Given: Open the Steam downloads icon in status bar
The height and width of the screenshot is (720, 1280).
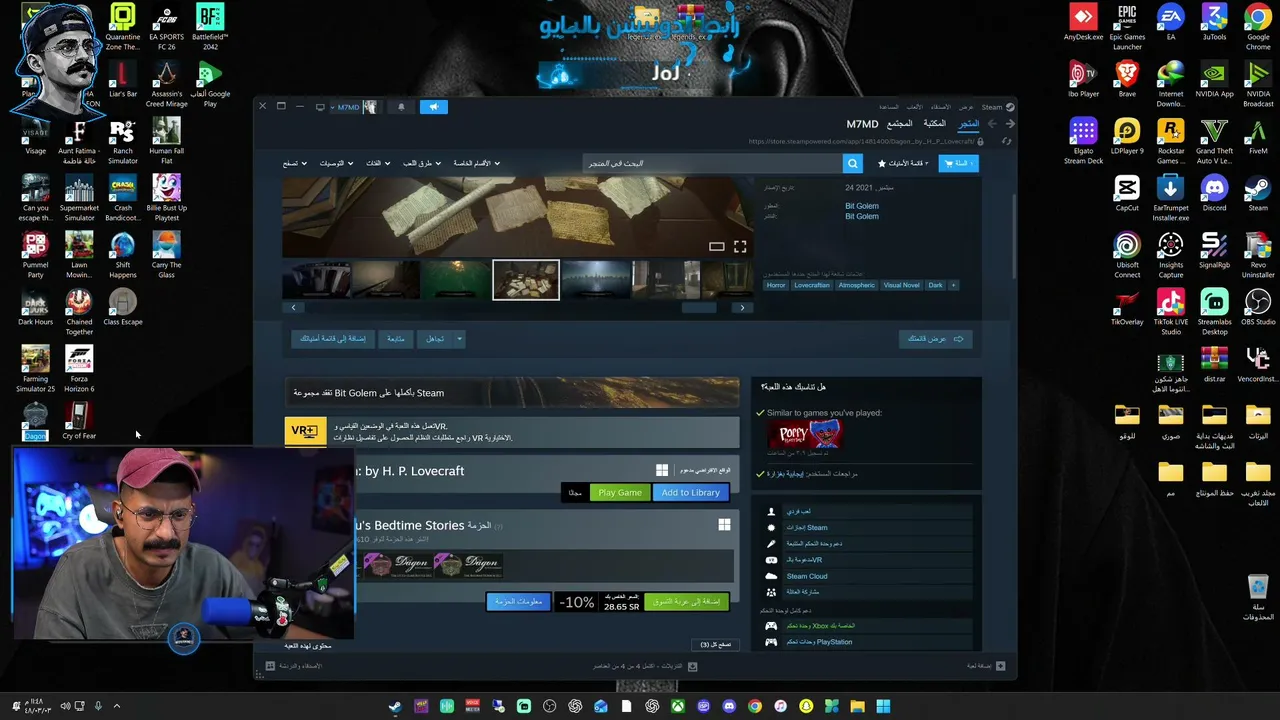Looking at the screenshot, I should 694,666.
